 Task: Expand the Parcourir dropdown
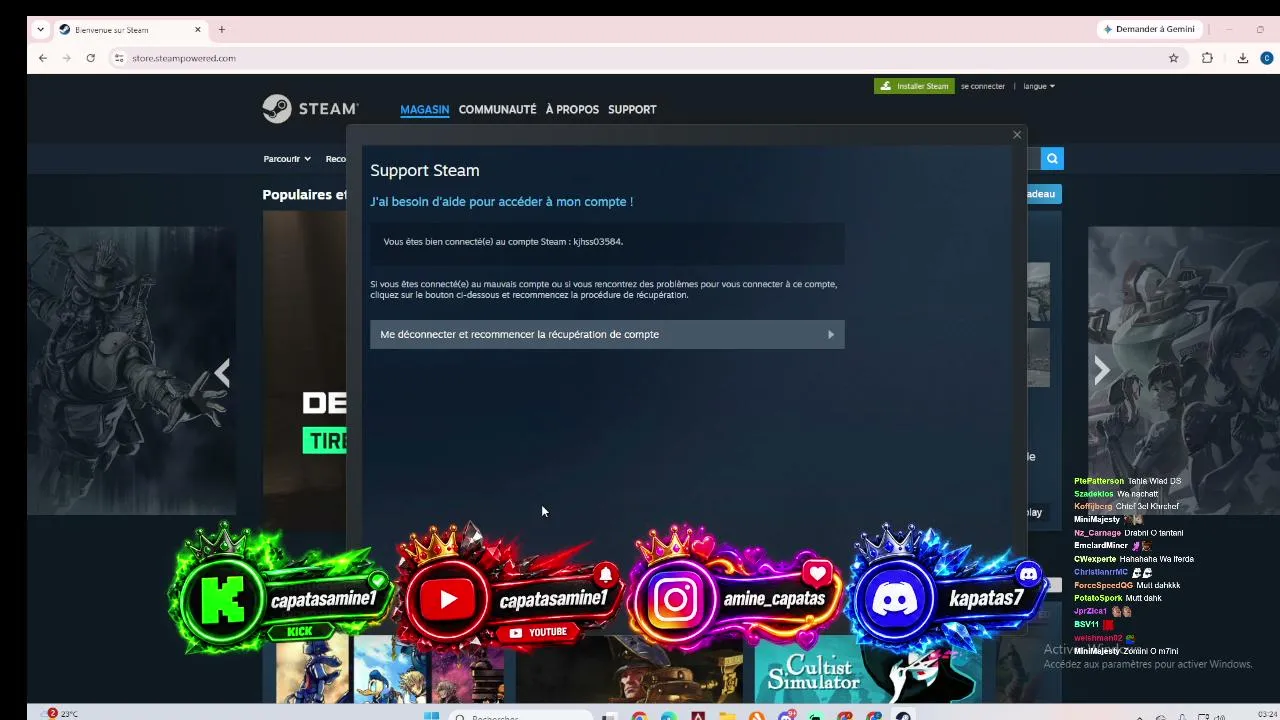point(287,159)
